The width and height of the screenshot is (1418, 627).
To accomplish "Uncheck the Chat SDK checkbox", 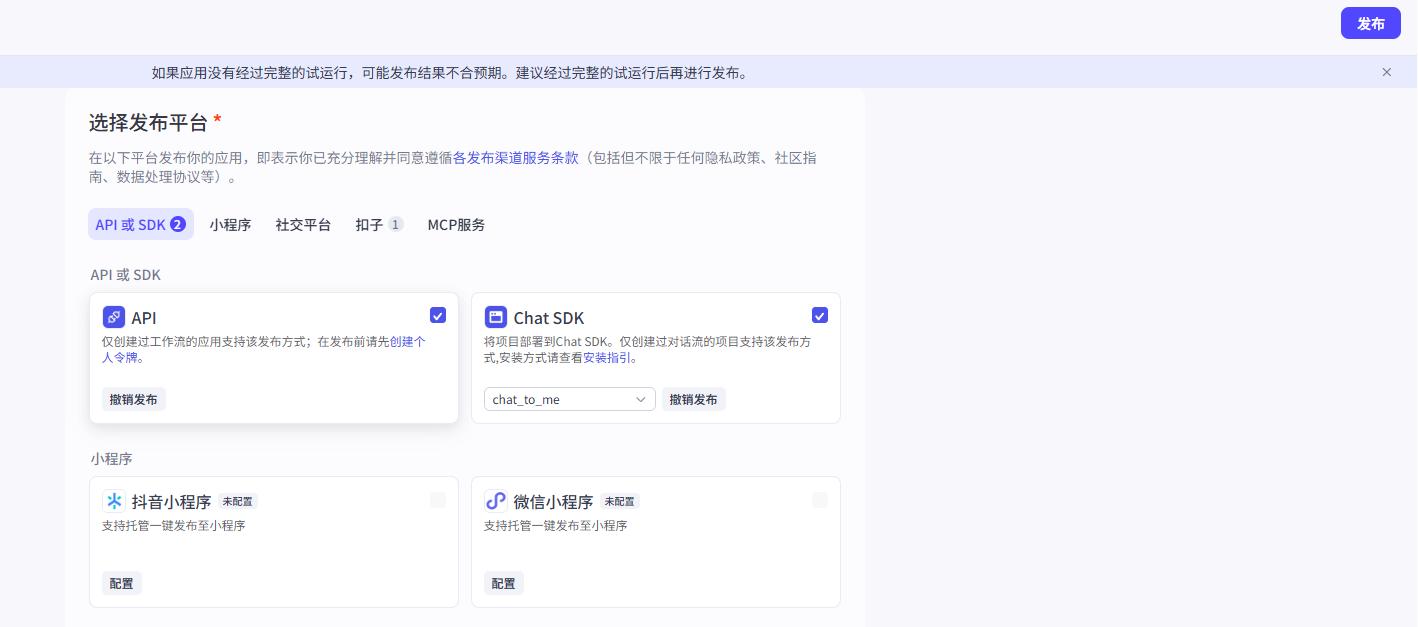I will [820, 315].
